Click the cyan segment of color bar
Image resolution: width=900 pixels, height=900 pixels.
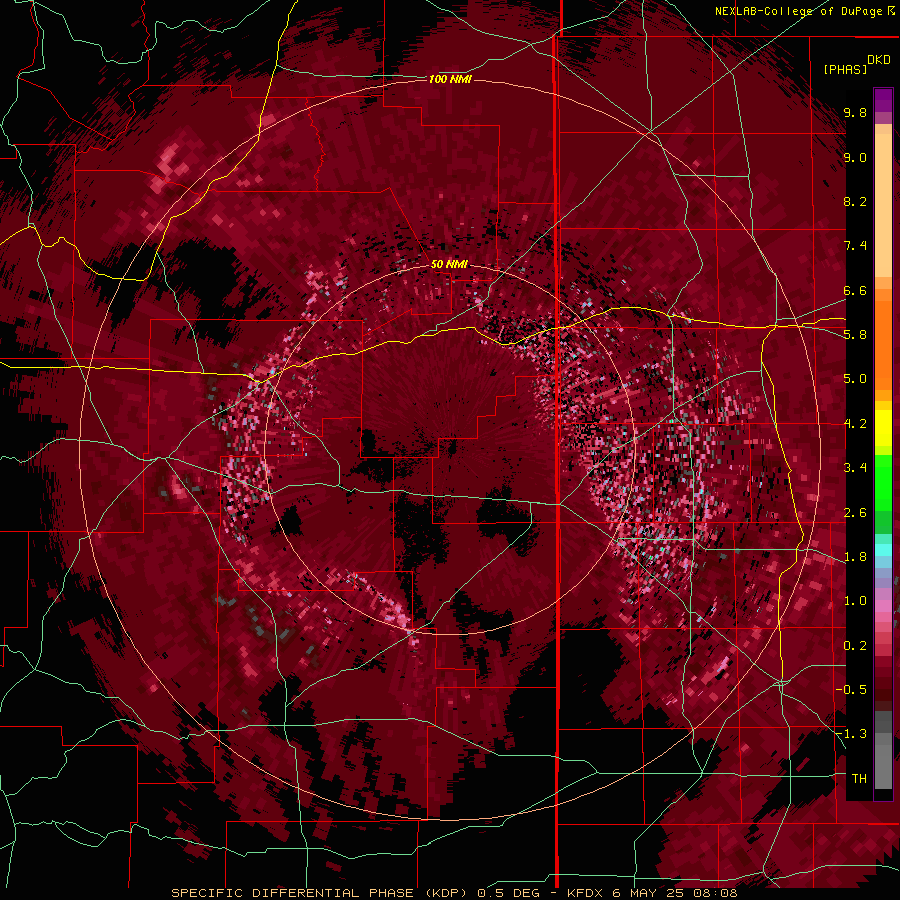[x=883, y=550]
